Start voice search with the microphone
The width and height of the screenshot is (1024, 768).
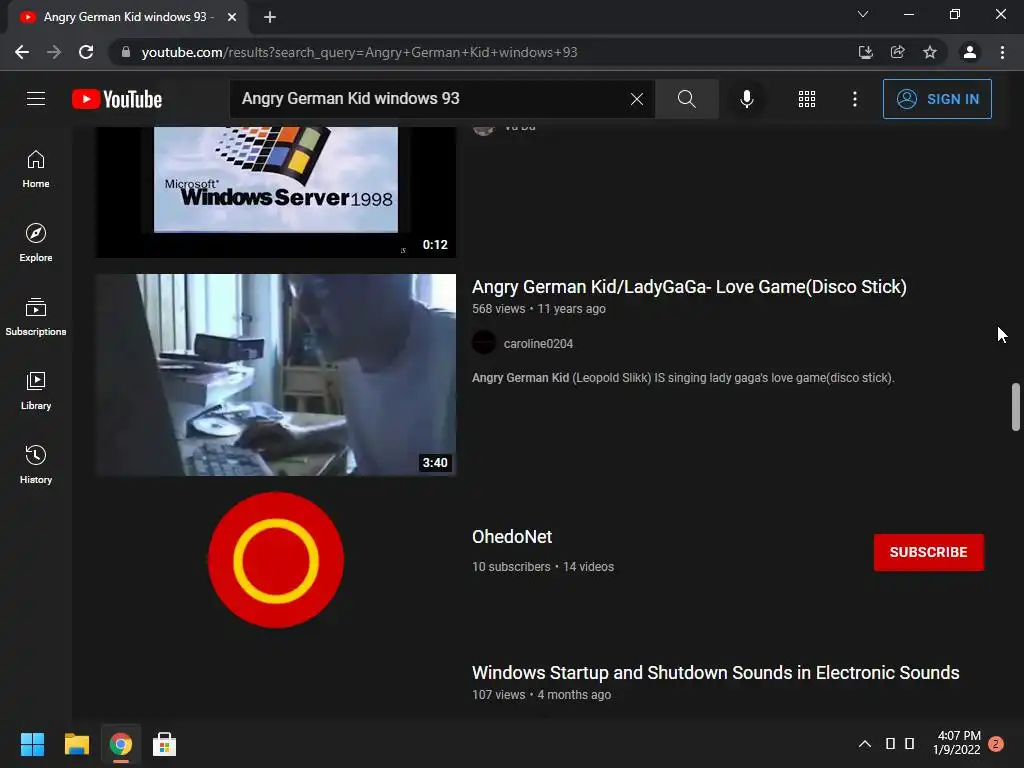tap(746, 99)
